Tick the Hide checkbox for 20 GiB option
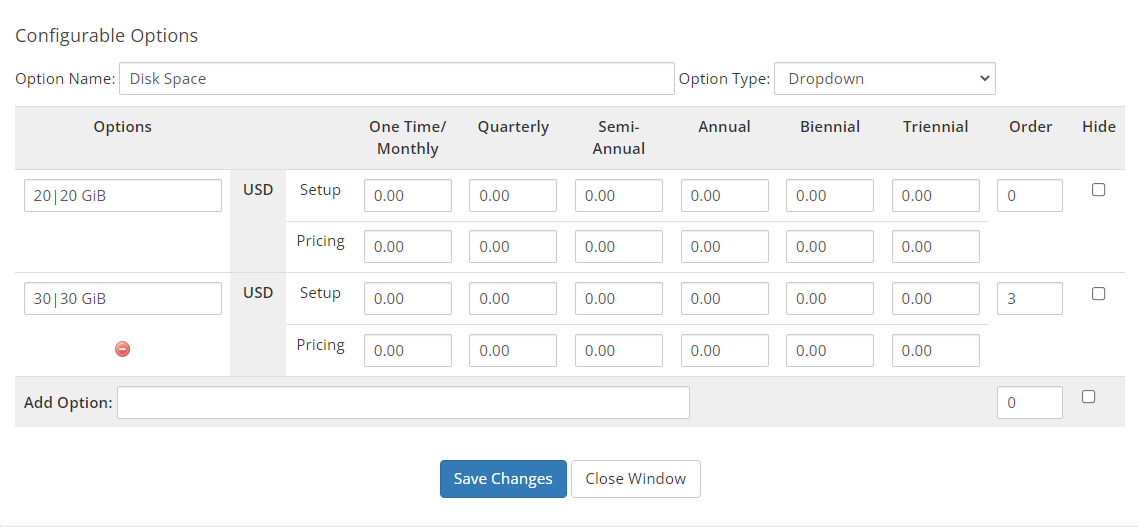The image size is (1138, 527). pos(1098,189)
